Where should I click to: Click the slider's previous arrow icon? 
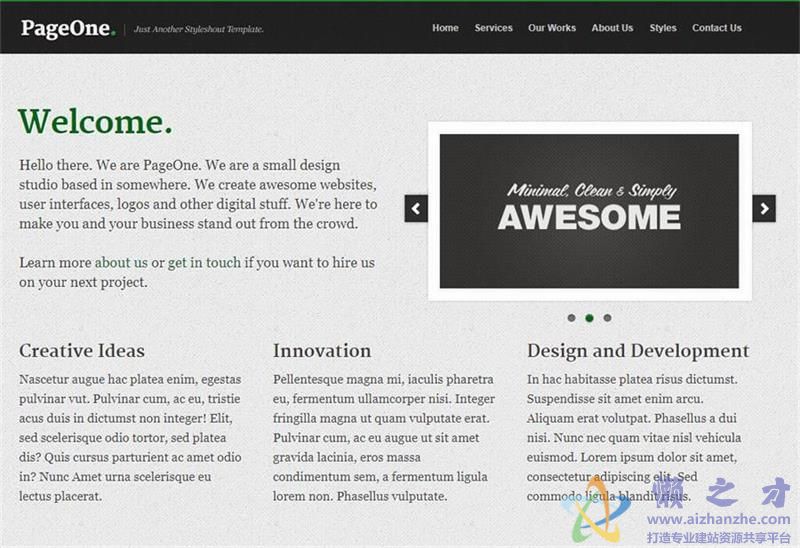point(416,209)
